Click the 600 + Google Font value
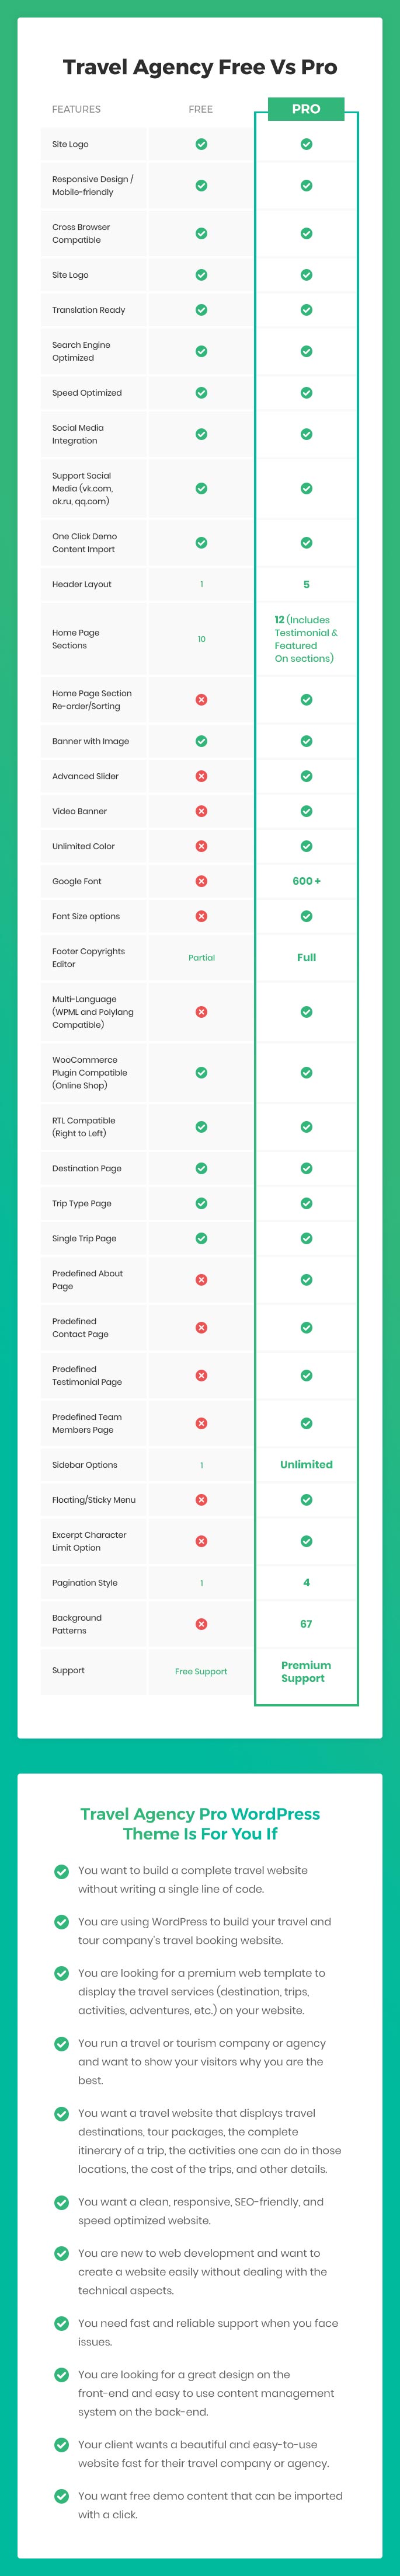 pos(306,881)
